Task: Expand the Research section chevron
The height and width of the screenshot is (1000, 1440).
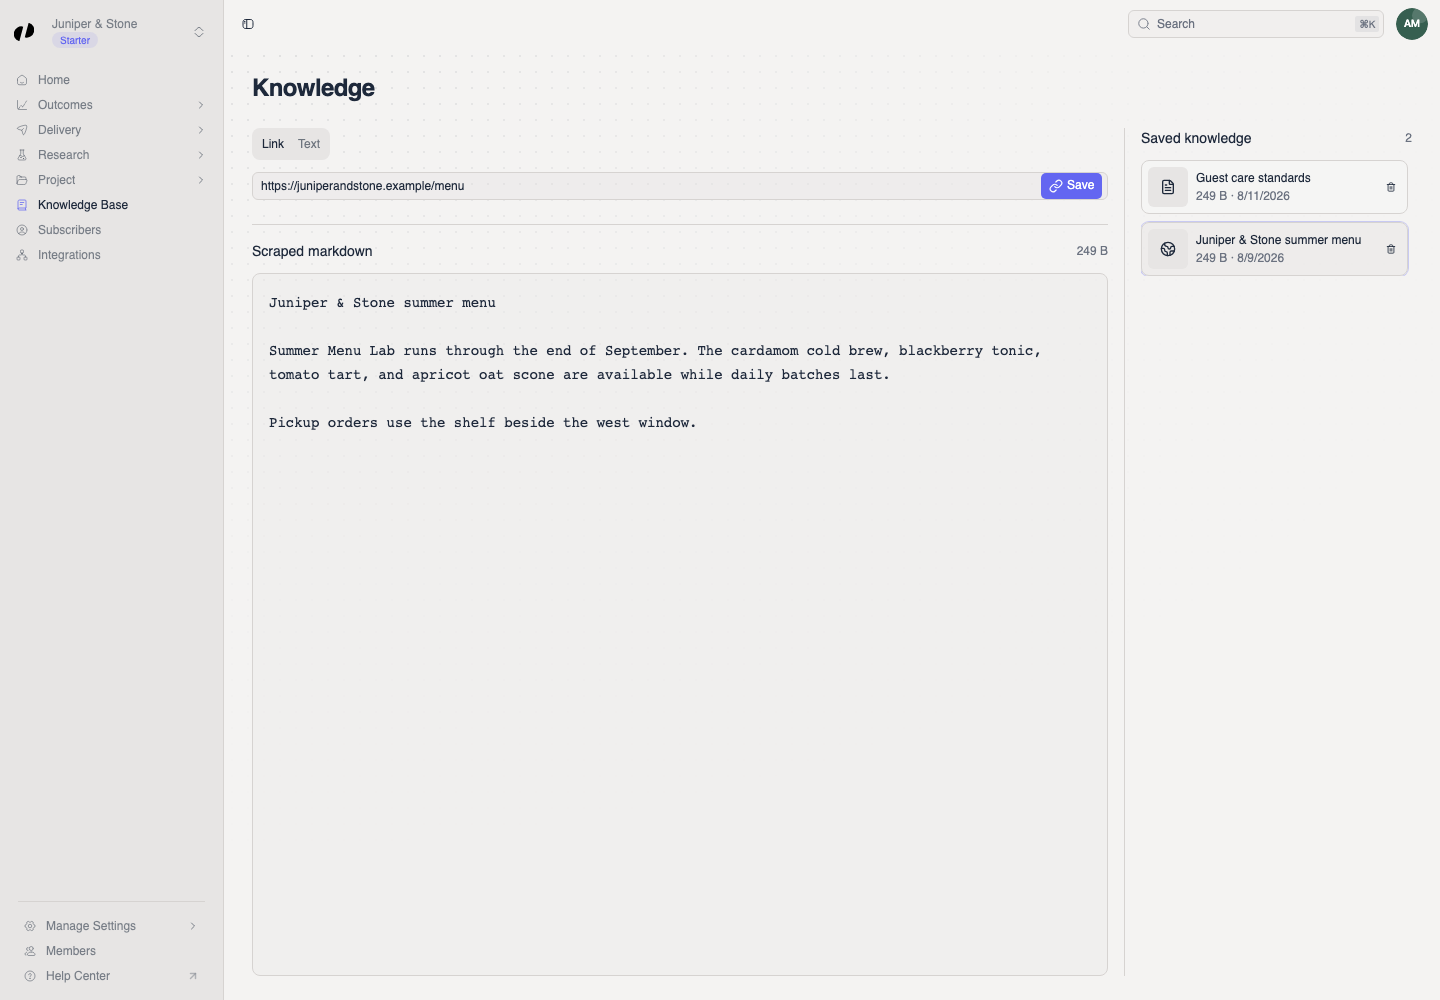Action: 201,155
